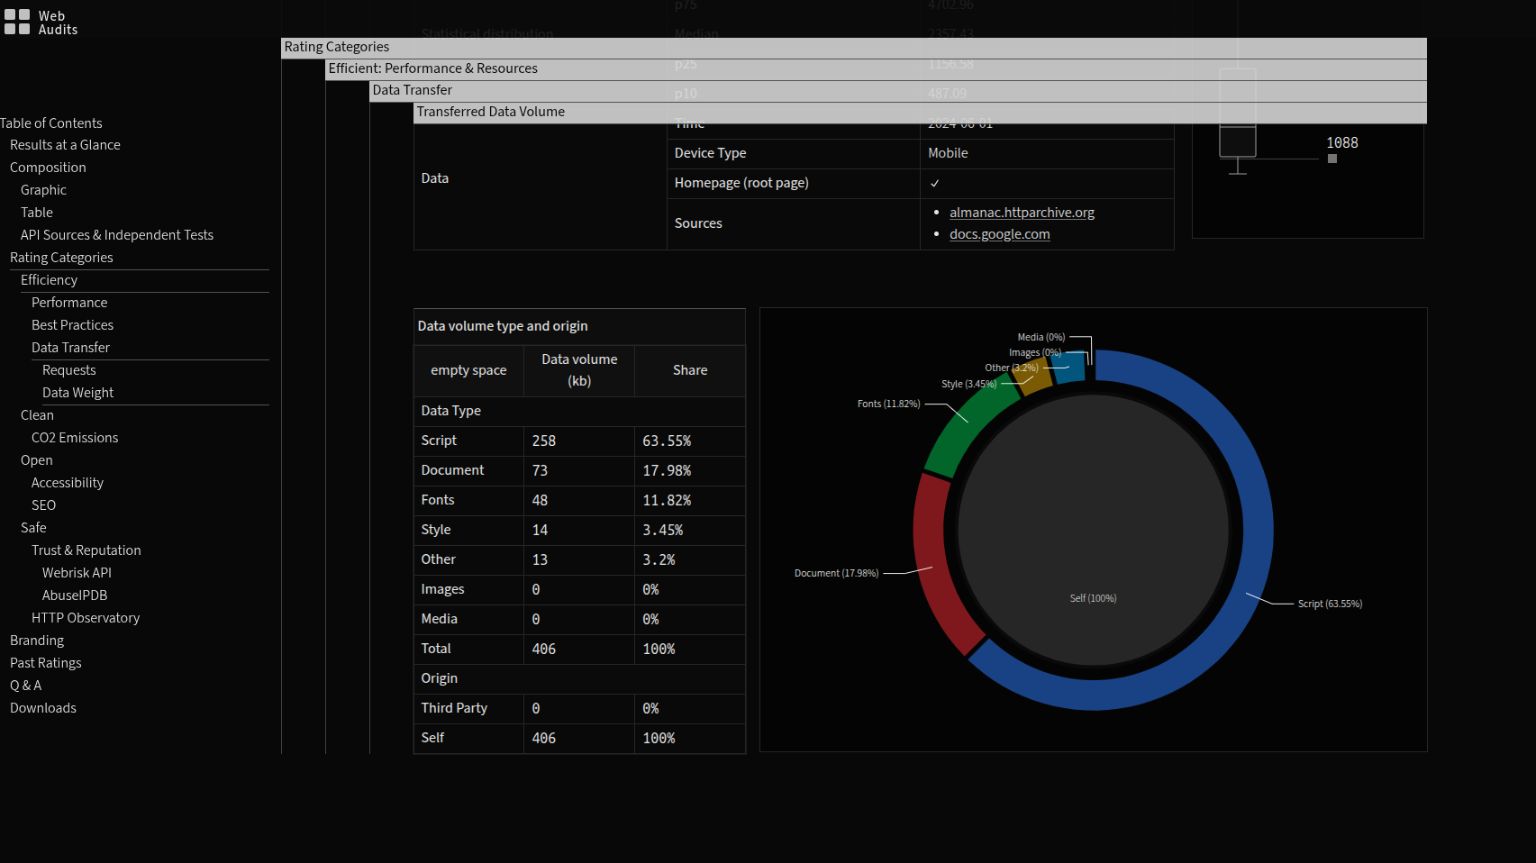1536x863 pixels.
Task: Select "Downloads" from the contents menu
Action: click(x=43, y=707)
